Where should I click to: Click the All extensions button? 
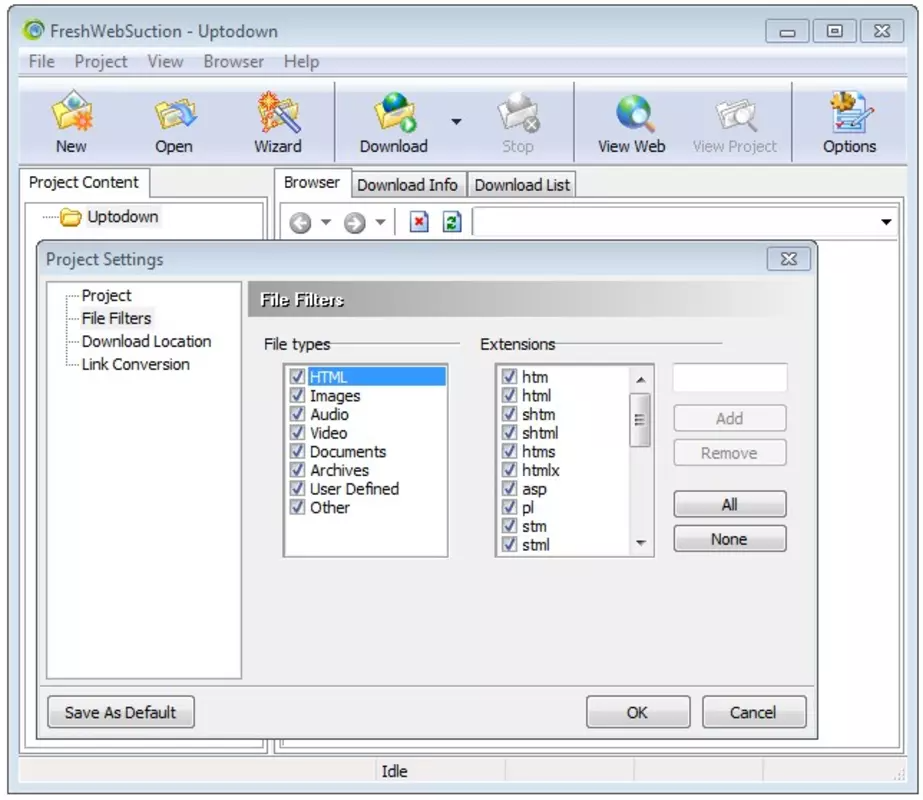[x=729, y=504]
